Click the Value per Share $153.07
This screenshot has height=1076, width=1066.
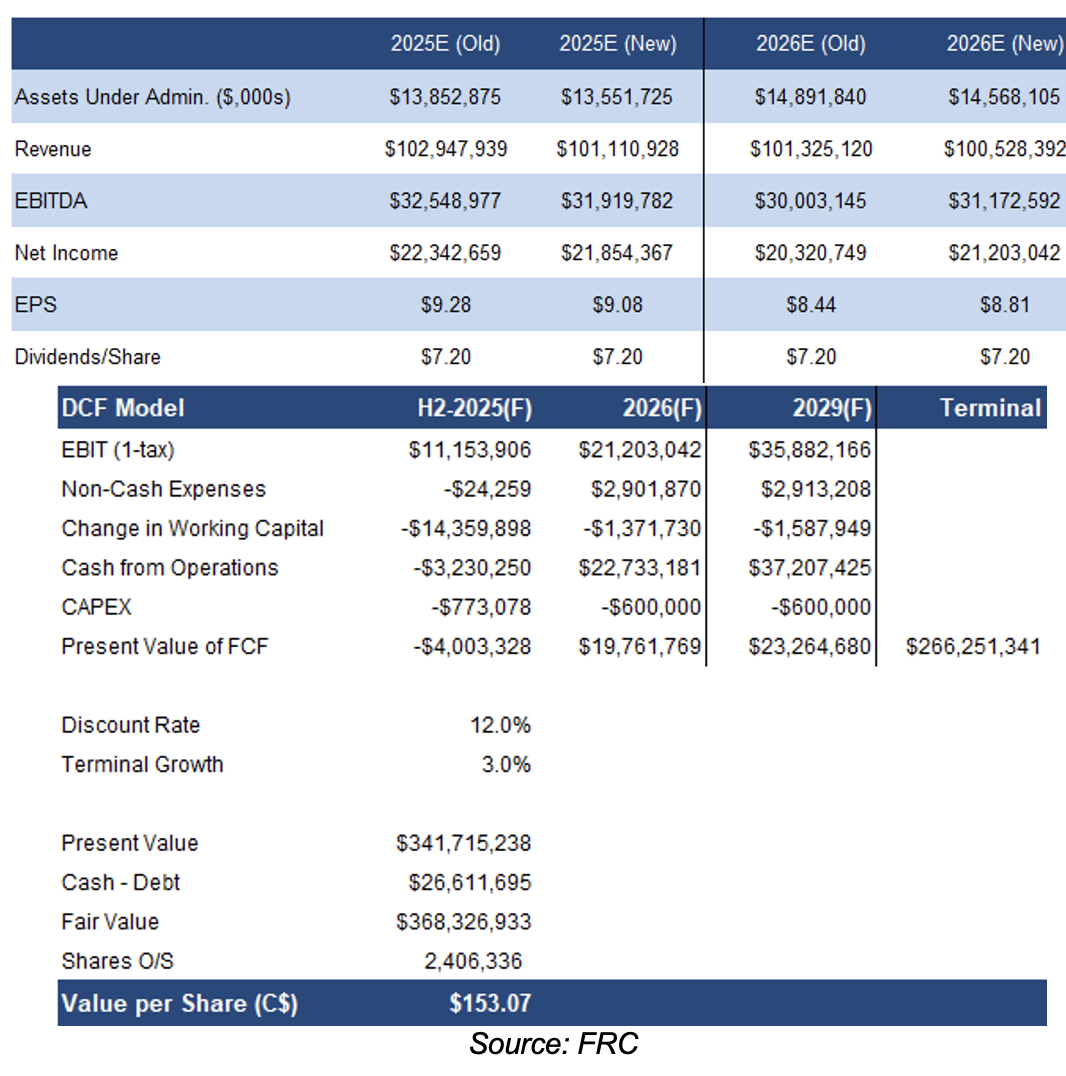click(489, 1003)
